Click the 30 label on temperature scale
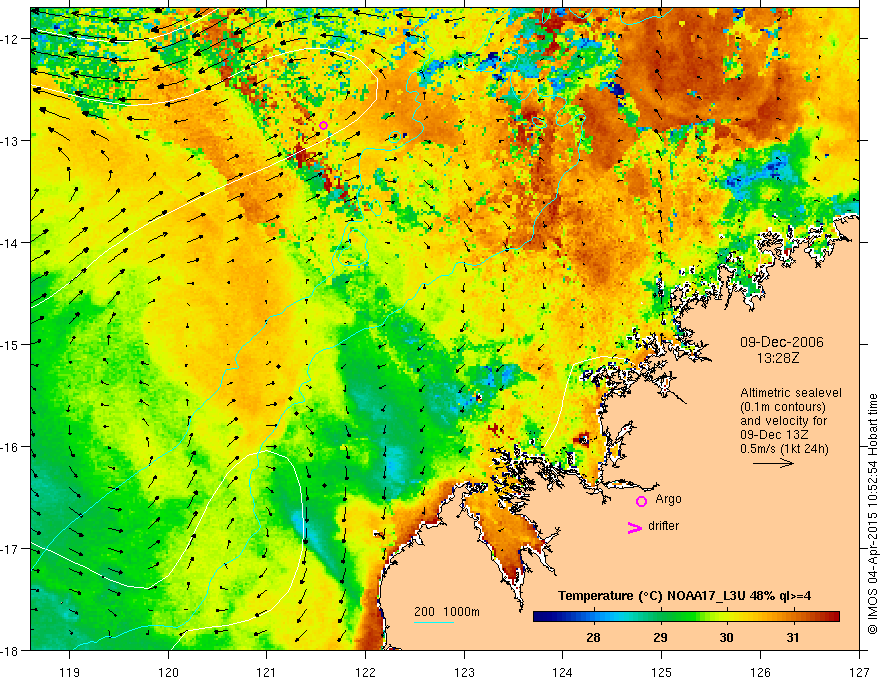 (x=726, y=637)
